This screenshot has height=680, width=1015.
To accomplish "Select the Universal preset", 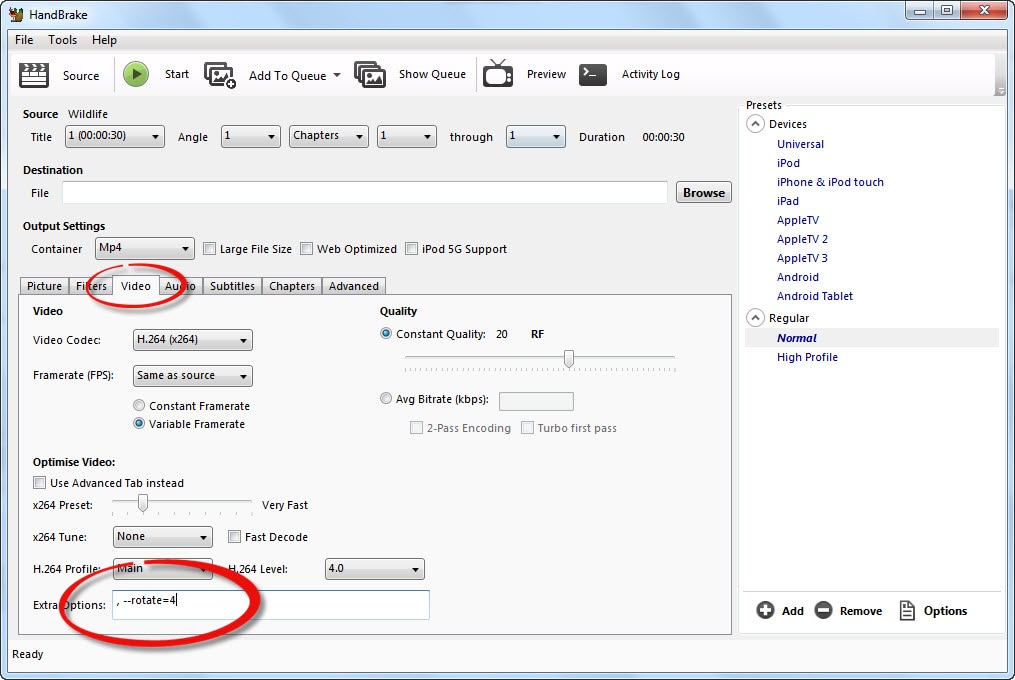I will [x=800, y=144].
